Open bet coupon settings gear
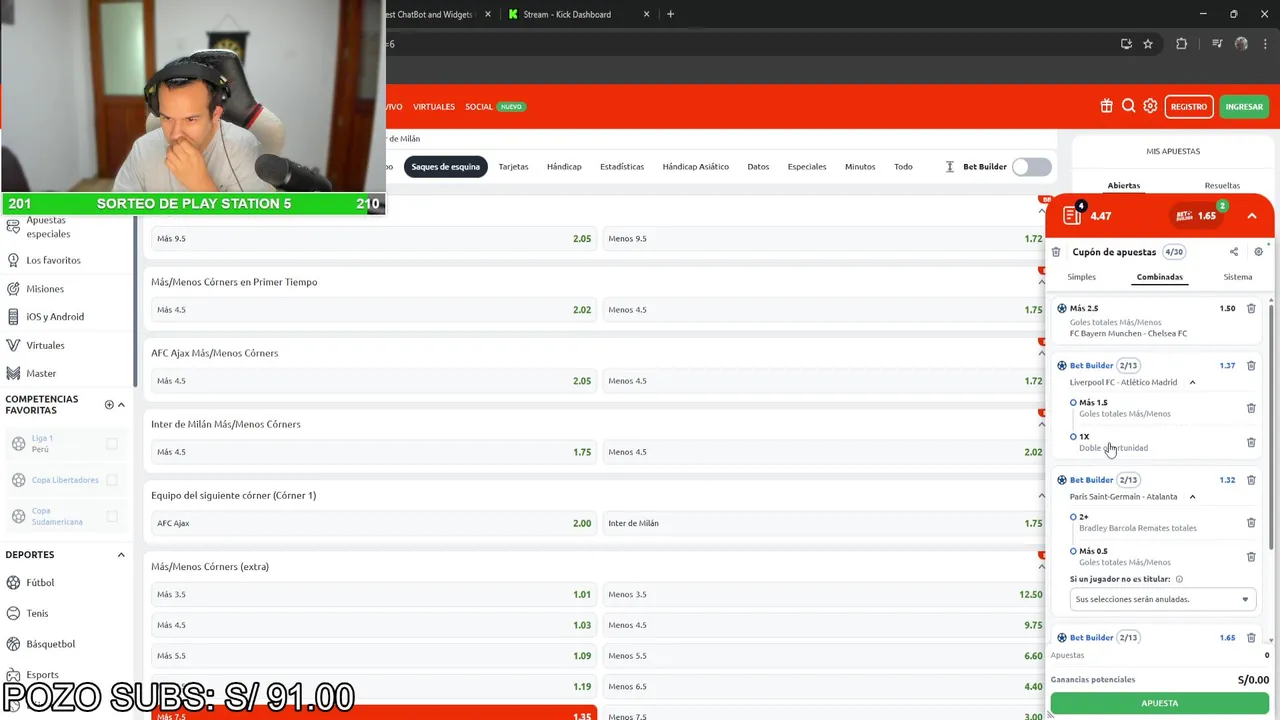Image resolution: width=1280 pixels, height=720 pixels. pyautogui.click(x=1259, y=252)
